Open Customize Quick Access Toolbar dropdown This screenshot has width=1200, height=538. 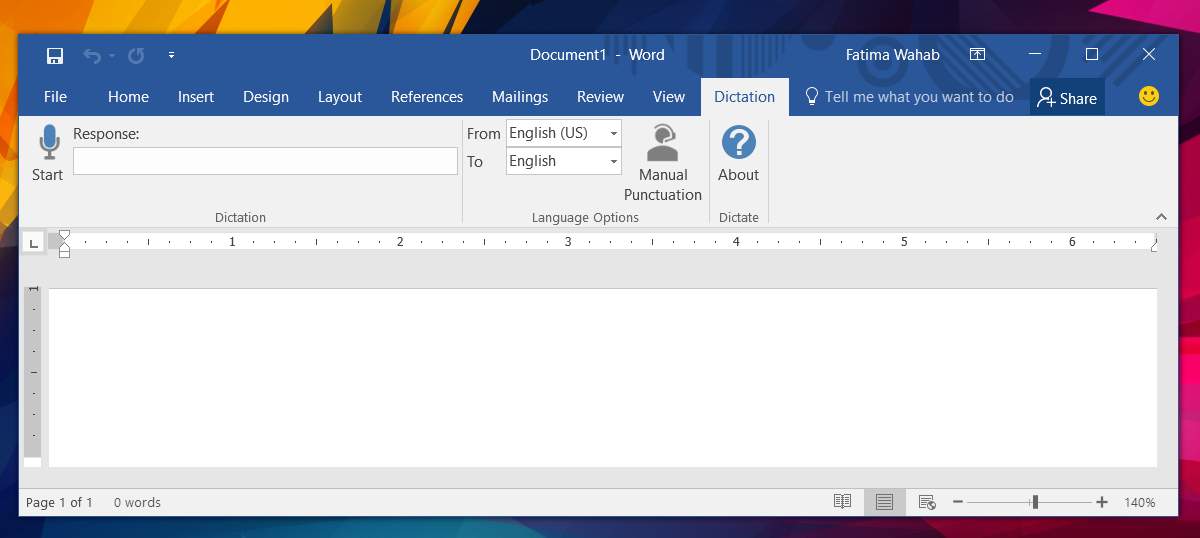click(x=171, y=56)
